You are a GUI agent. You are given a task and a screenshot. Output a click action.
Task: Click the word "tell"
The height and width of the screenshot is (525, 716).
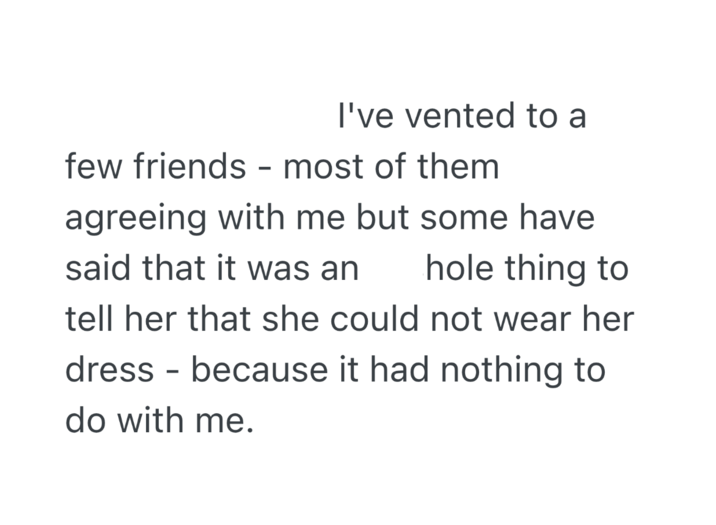click(x=88, y=320)
